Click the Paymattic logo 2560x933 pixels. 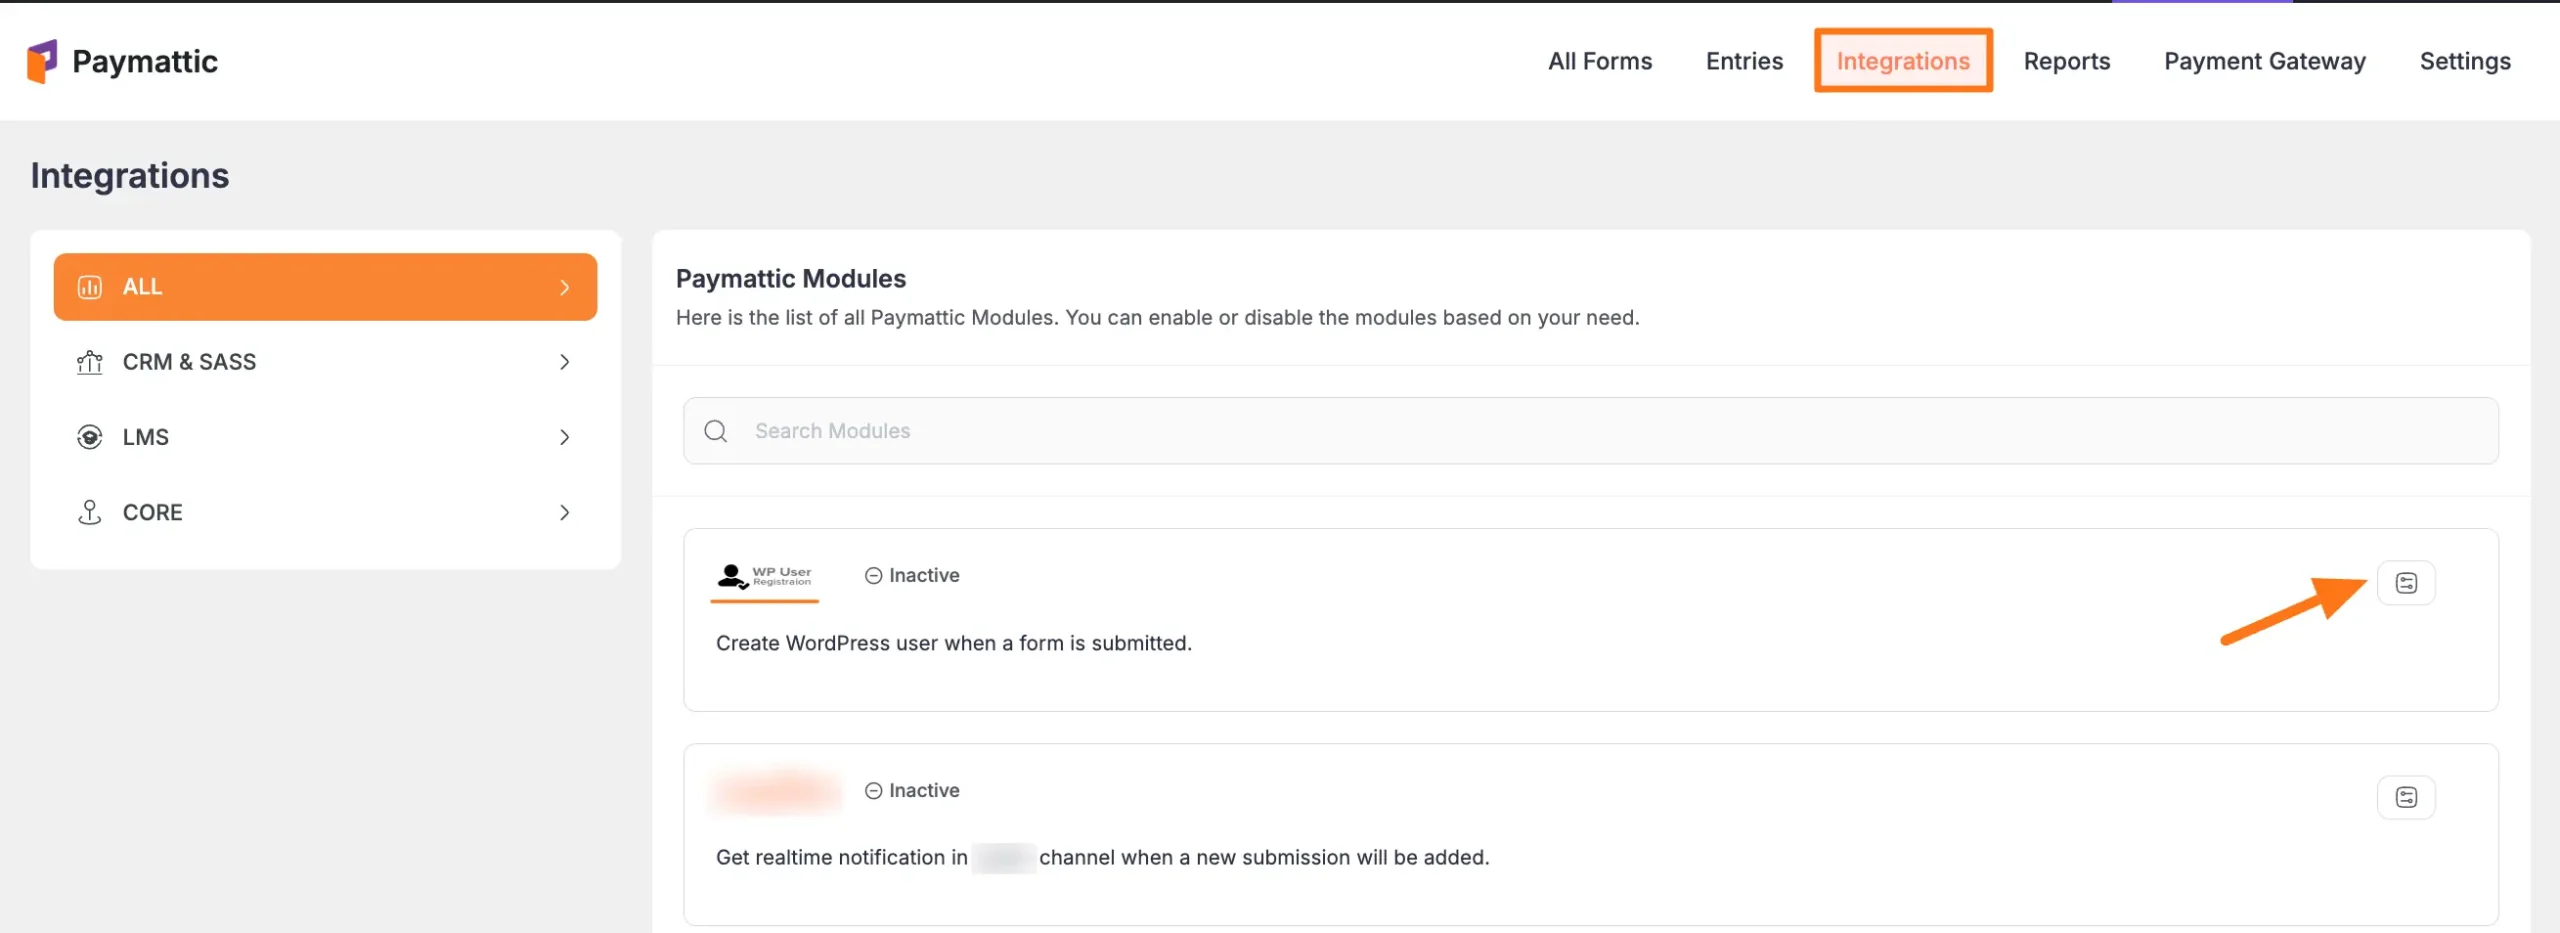click(120, 60)
